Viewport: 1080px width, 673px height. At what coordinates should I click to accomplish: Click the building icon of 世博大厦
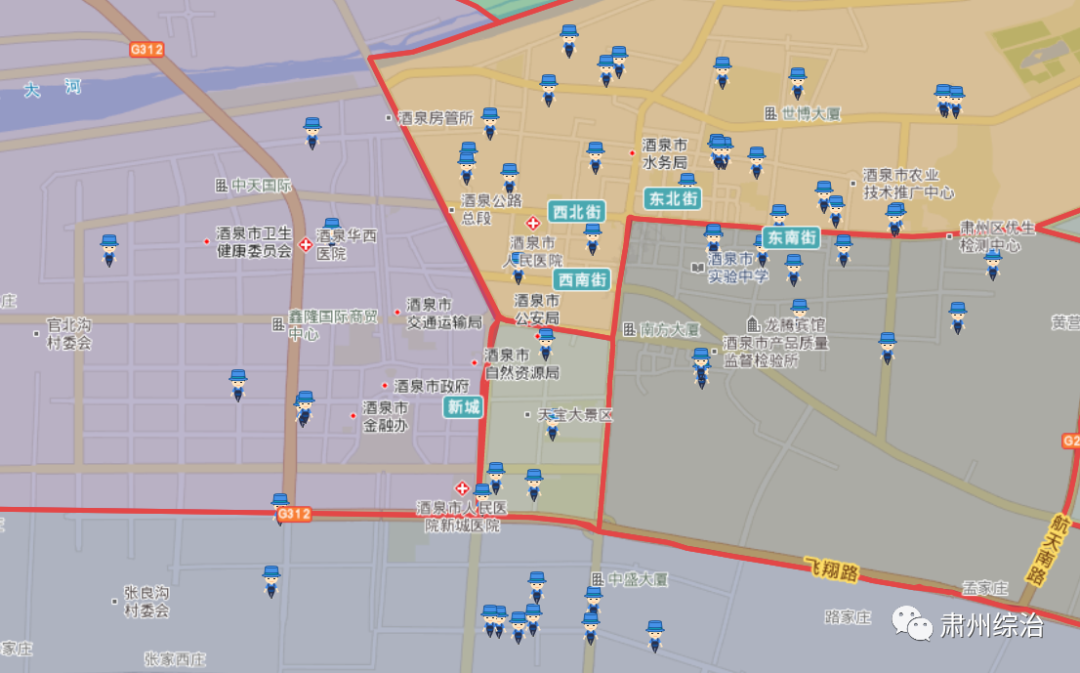tap(771, 113)
